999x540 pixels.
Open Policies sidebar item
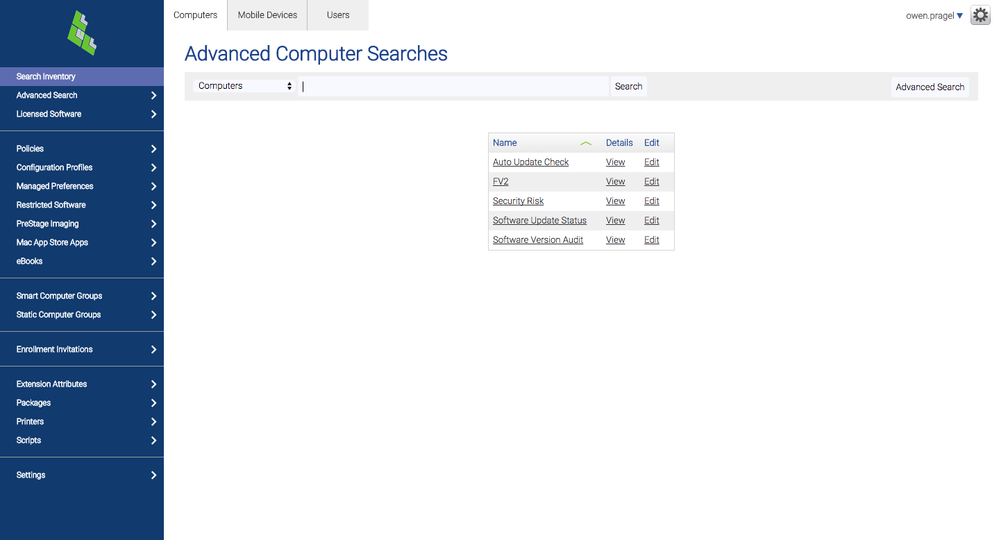(82, 148)
